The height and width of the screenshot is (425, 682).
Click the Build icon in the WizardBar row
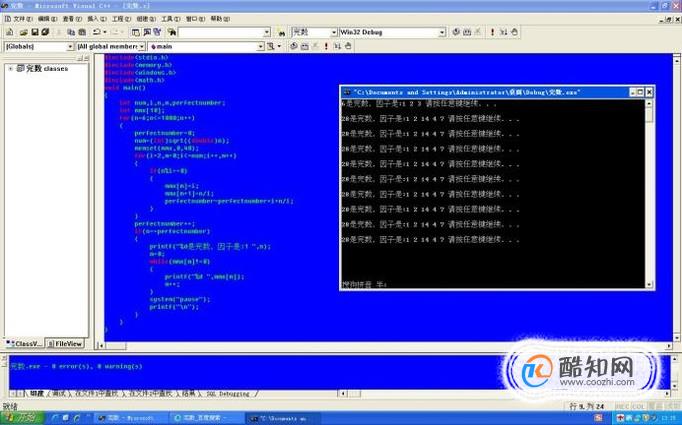(x=304, y=46)
